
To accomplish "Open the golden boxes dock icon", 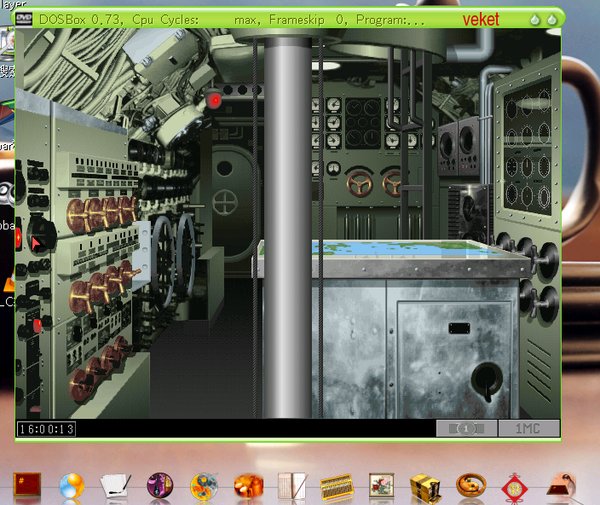I will point(426,488).
